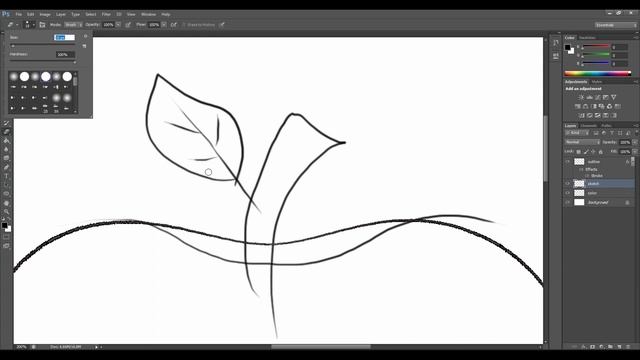Add Invert adjustment
This screenshot has width=640, height=360.
tap(582, 116)
